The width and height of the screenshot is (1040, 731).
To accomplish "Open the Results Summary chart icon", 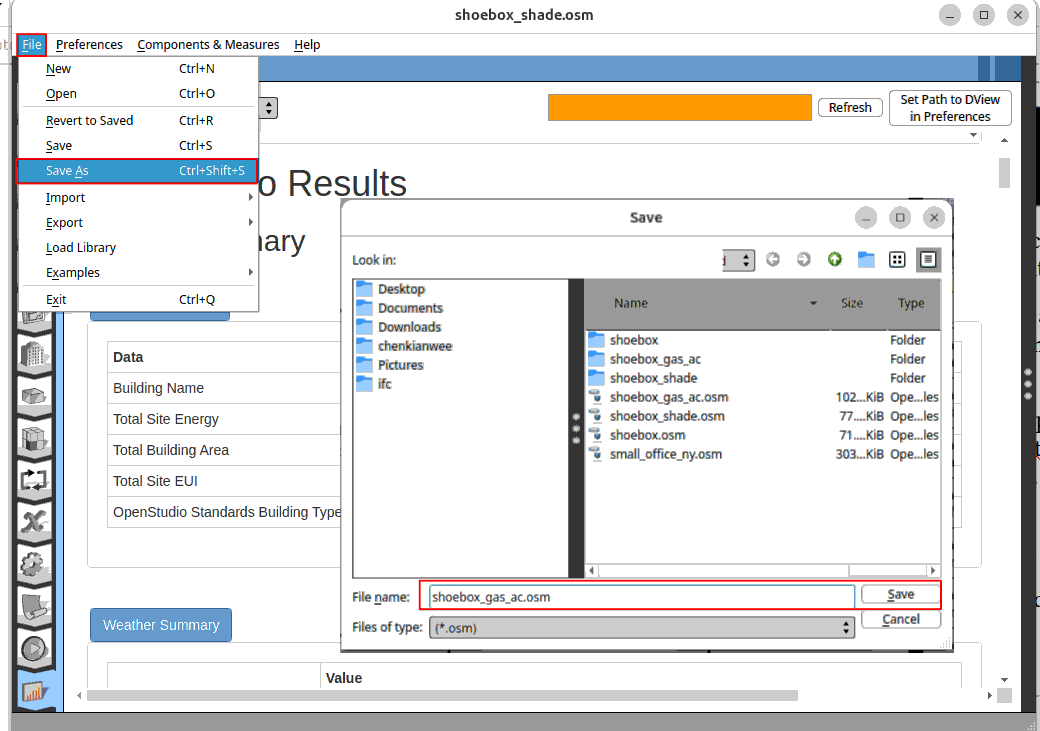I will click(x=35, y=690).
